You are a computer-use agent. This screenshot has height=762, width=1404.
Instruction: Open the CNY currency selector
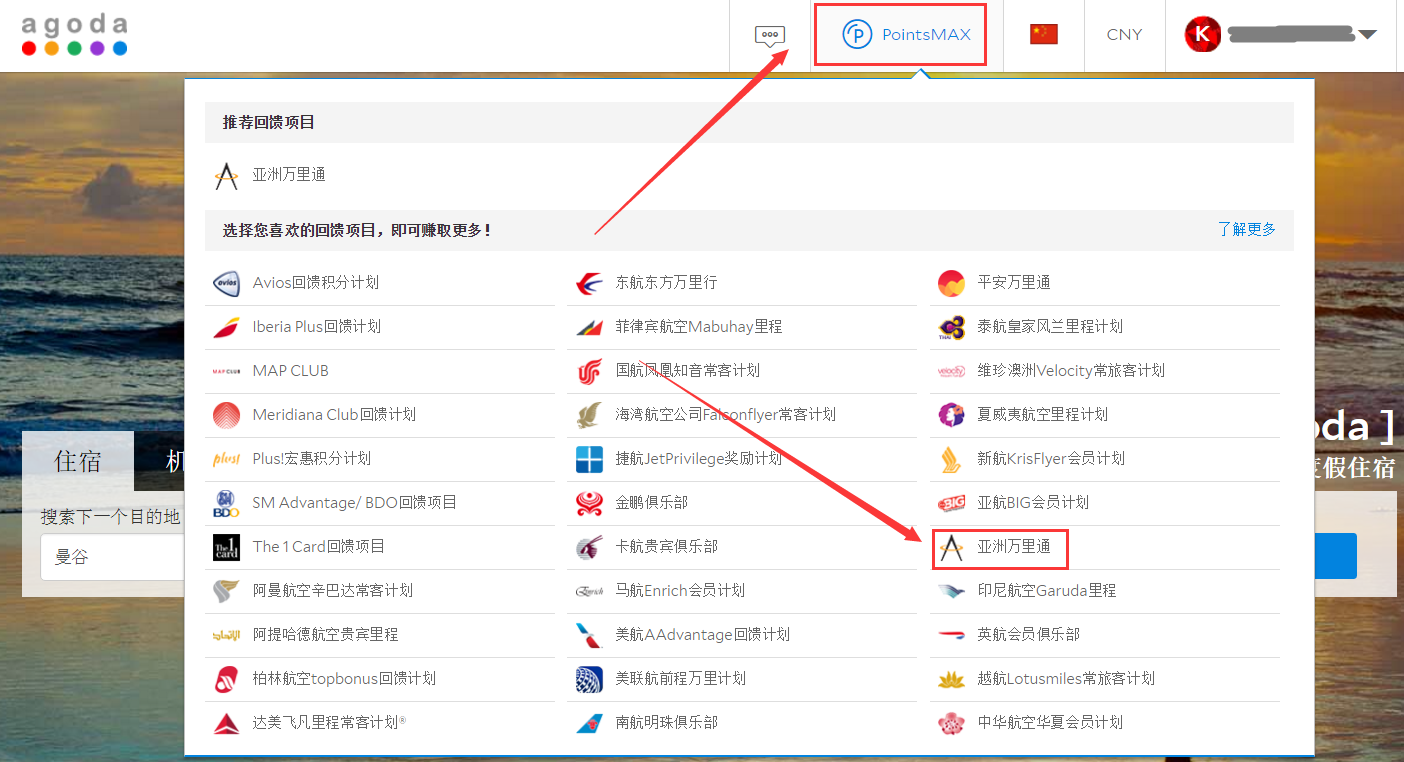click(x=1124, y=34)
